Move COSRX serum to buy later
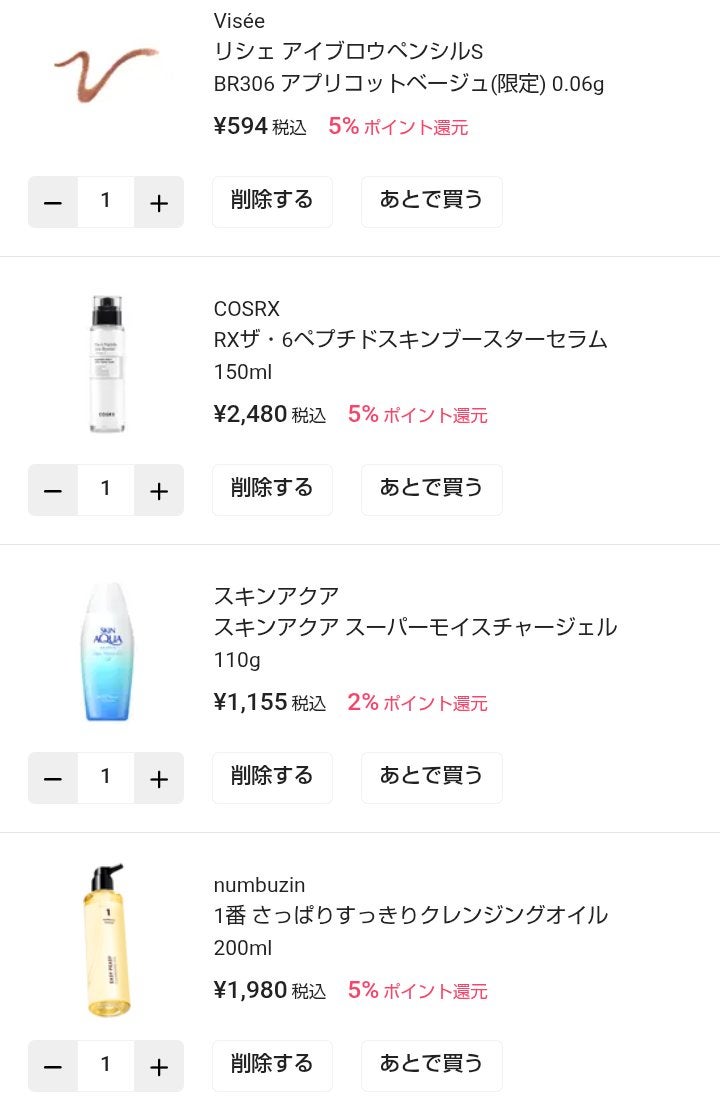This screenshot has height=1101, width=720. (x=431, y=489)
